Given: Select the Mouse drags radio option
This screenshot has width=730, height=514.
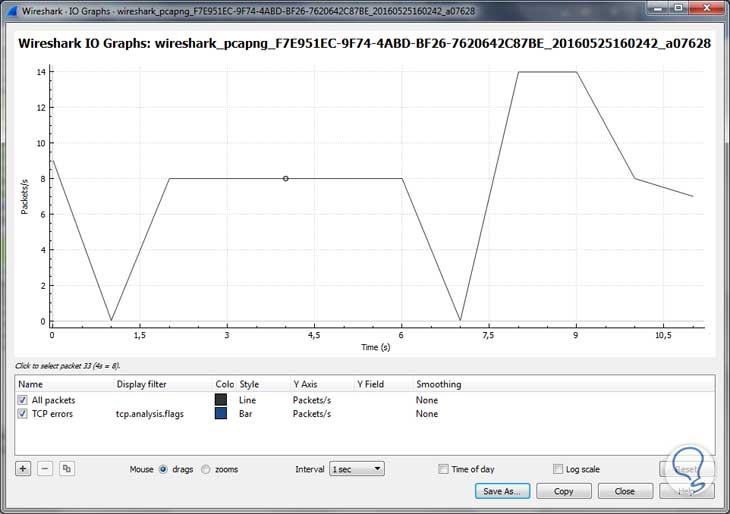Looking at the screenshot, I should tap(163, 469).
